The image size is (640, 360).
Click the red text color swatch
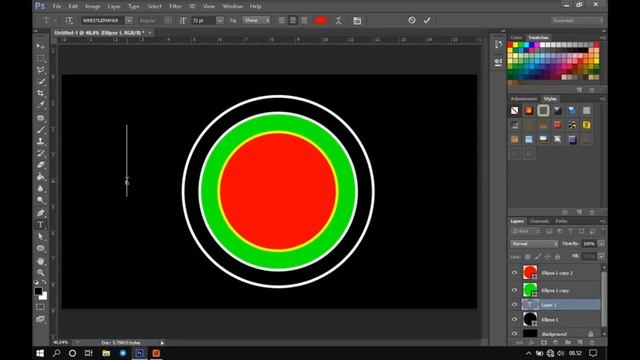click(x=321, y=20)
